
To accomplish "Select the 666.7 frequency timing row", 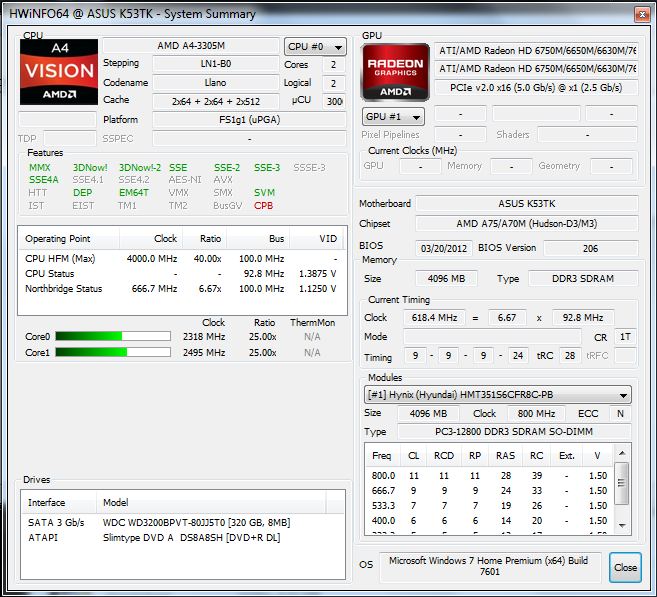I will [x=489, y=491].
